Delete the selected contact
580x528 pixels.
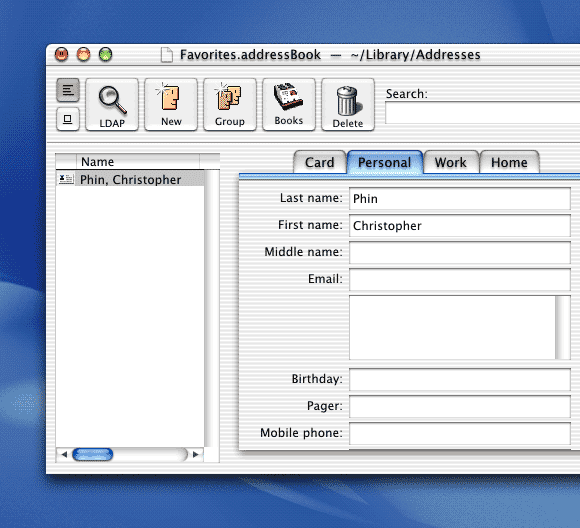pos(348,104)
